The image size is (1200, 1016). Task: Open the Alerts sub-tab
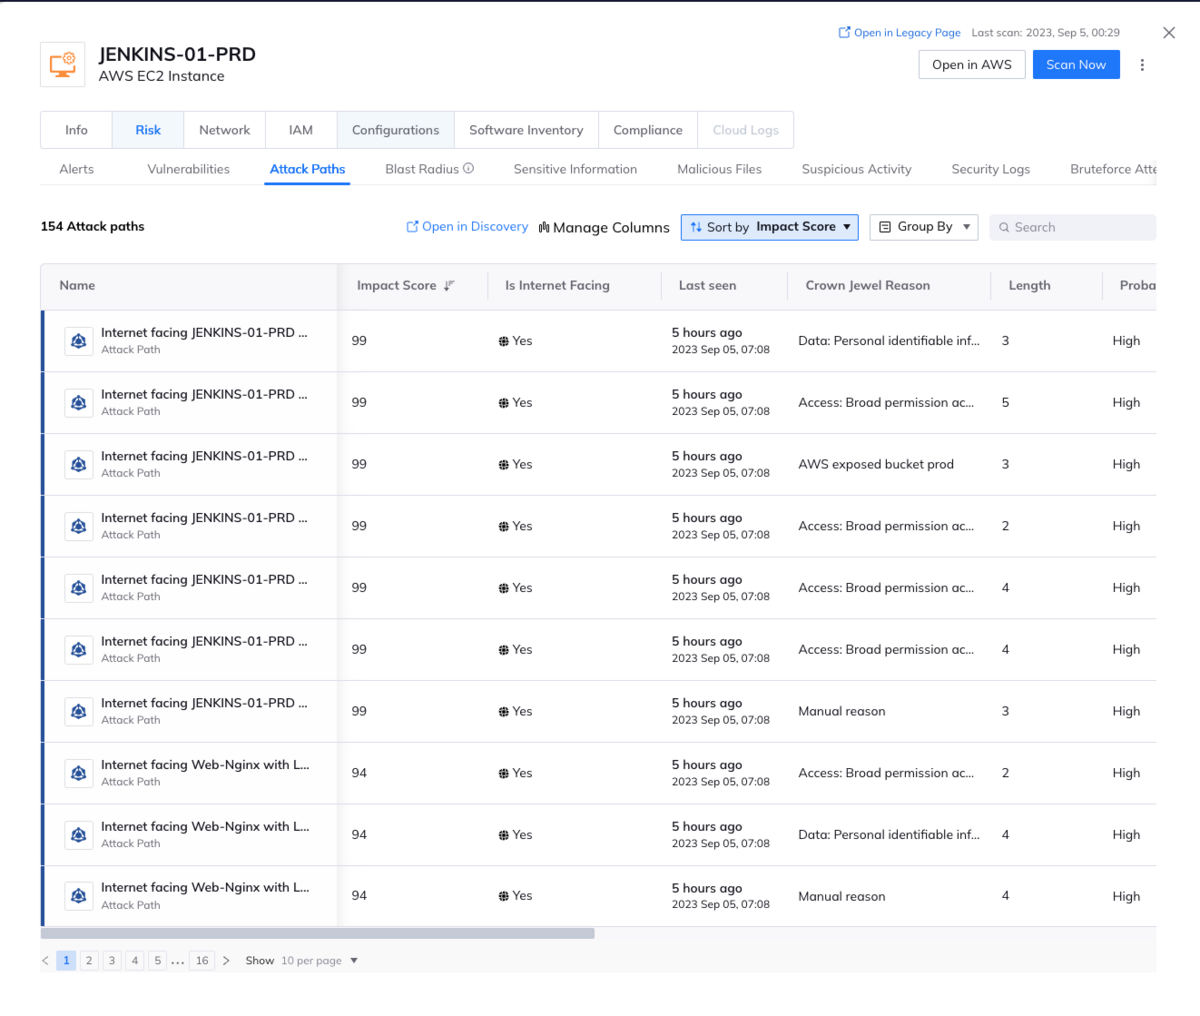[x=77, y=169]
